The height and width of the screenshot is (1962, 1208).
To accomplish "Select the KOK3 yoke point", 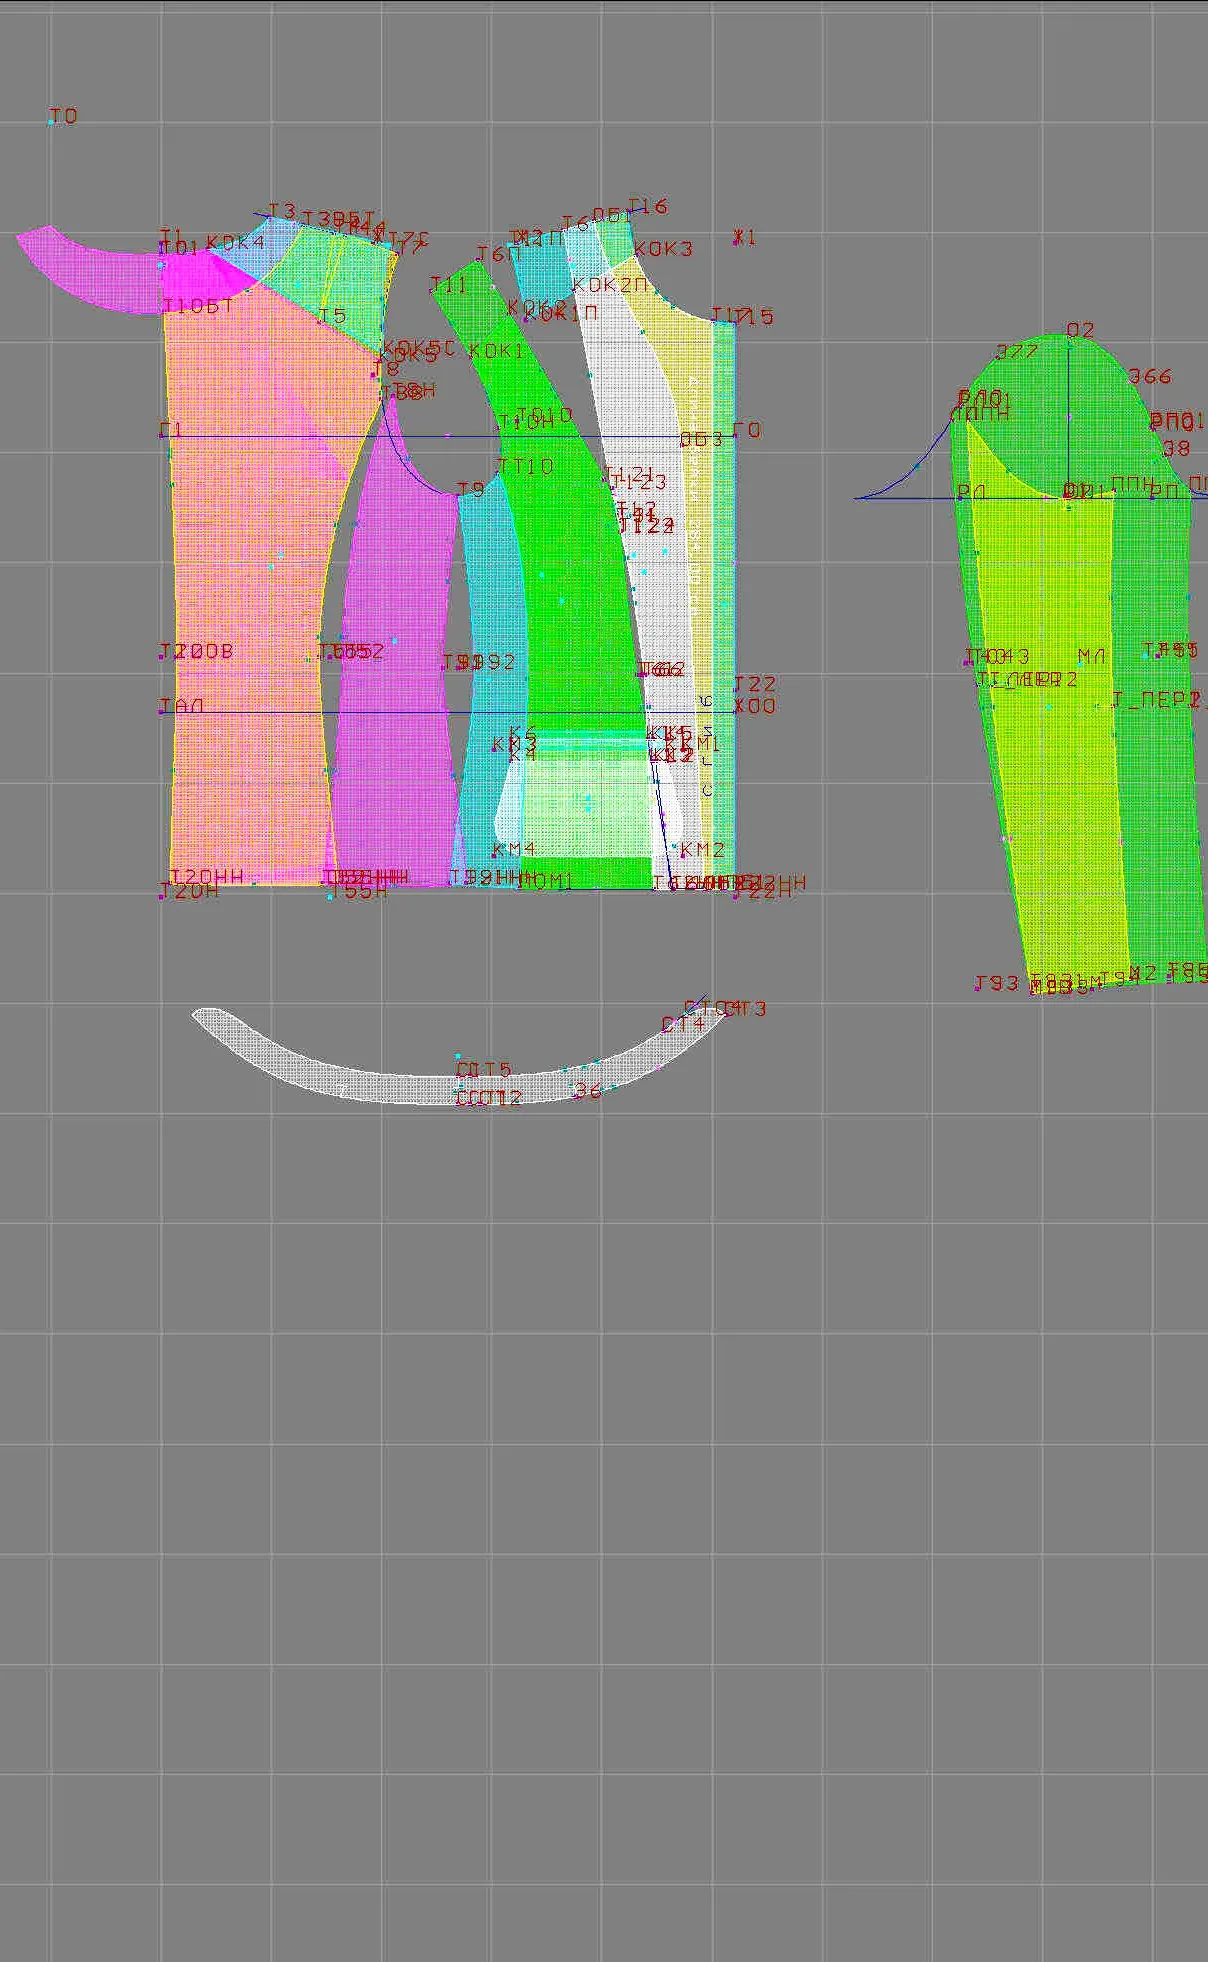I will [663, 248].
